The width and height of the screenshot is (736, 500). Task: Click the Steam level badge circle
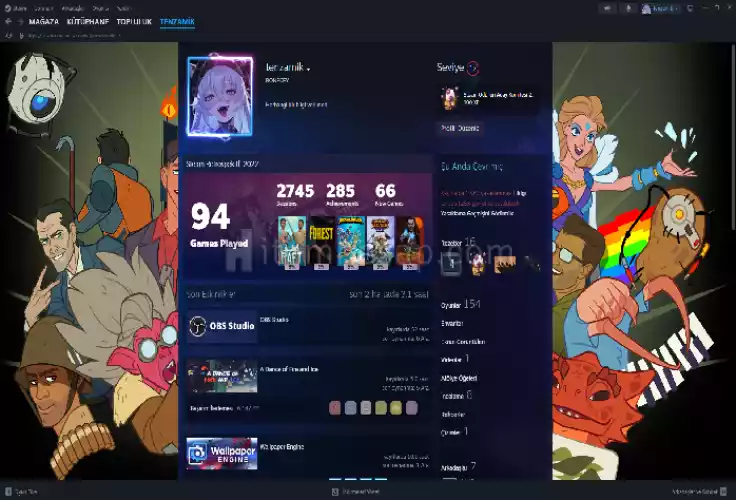click(x=473, y=68)
